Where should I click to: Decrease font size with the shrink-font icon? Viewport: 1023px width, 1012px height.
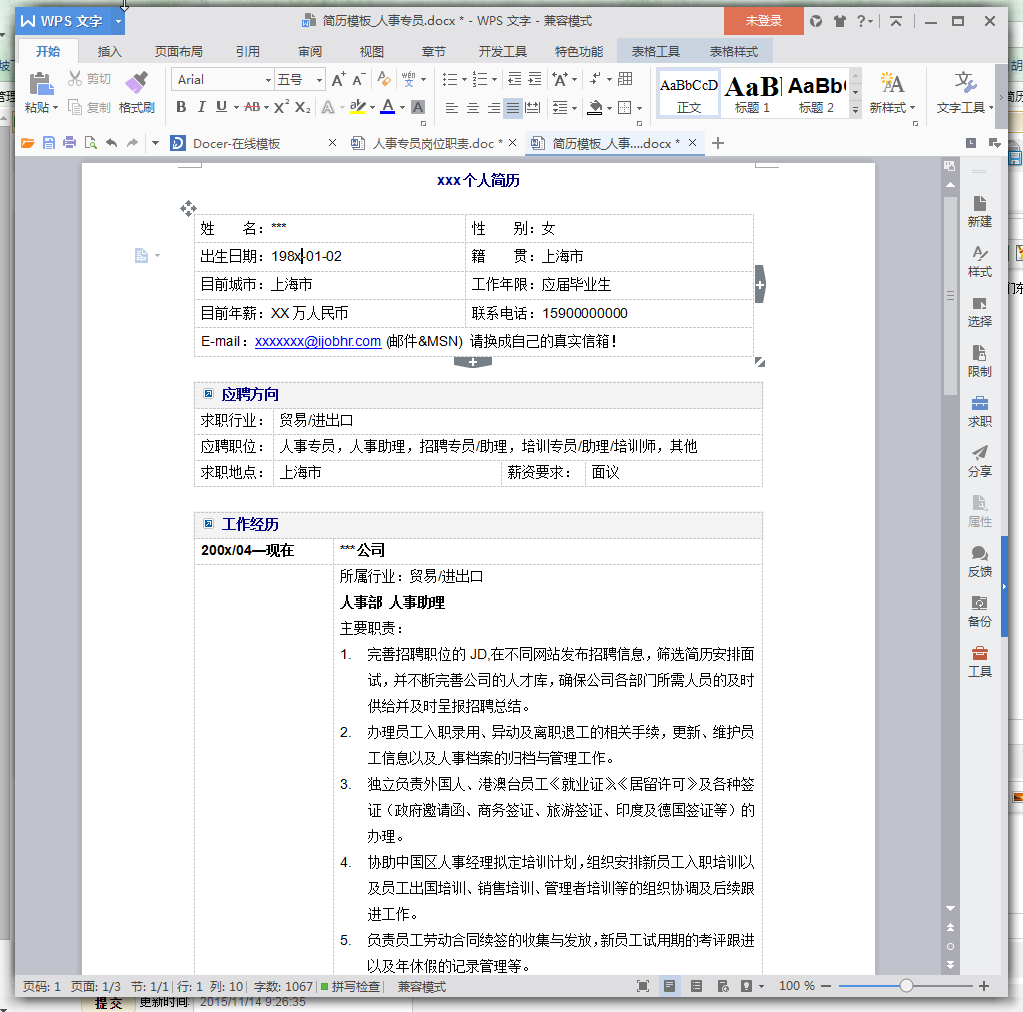point(358,80)
